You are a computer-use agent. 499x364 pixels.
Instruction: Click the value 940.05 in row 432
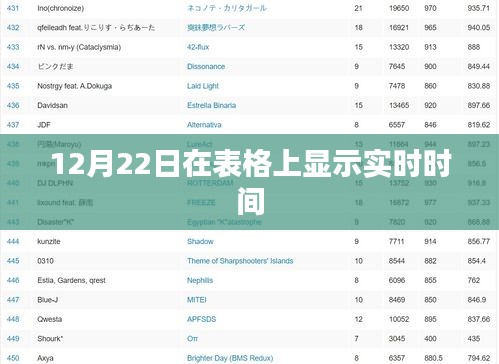pyautogui.click(x=478, y=28)
